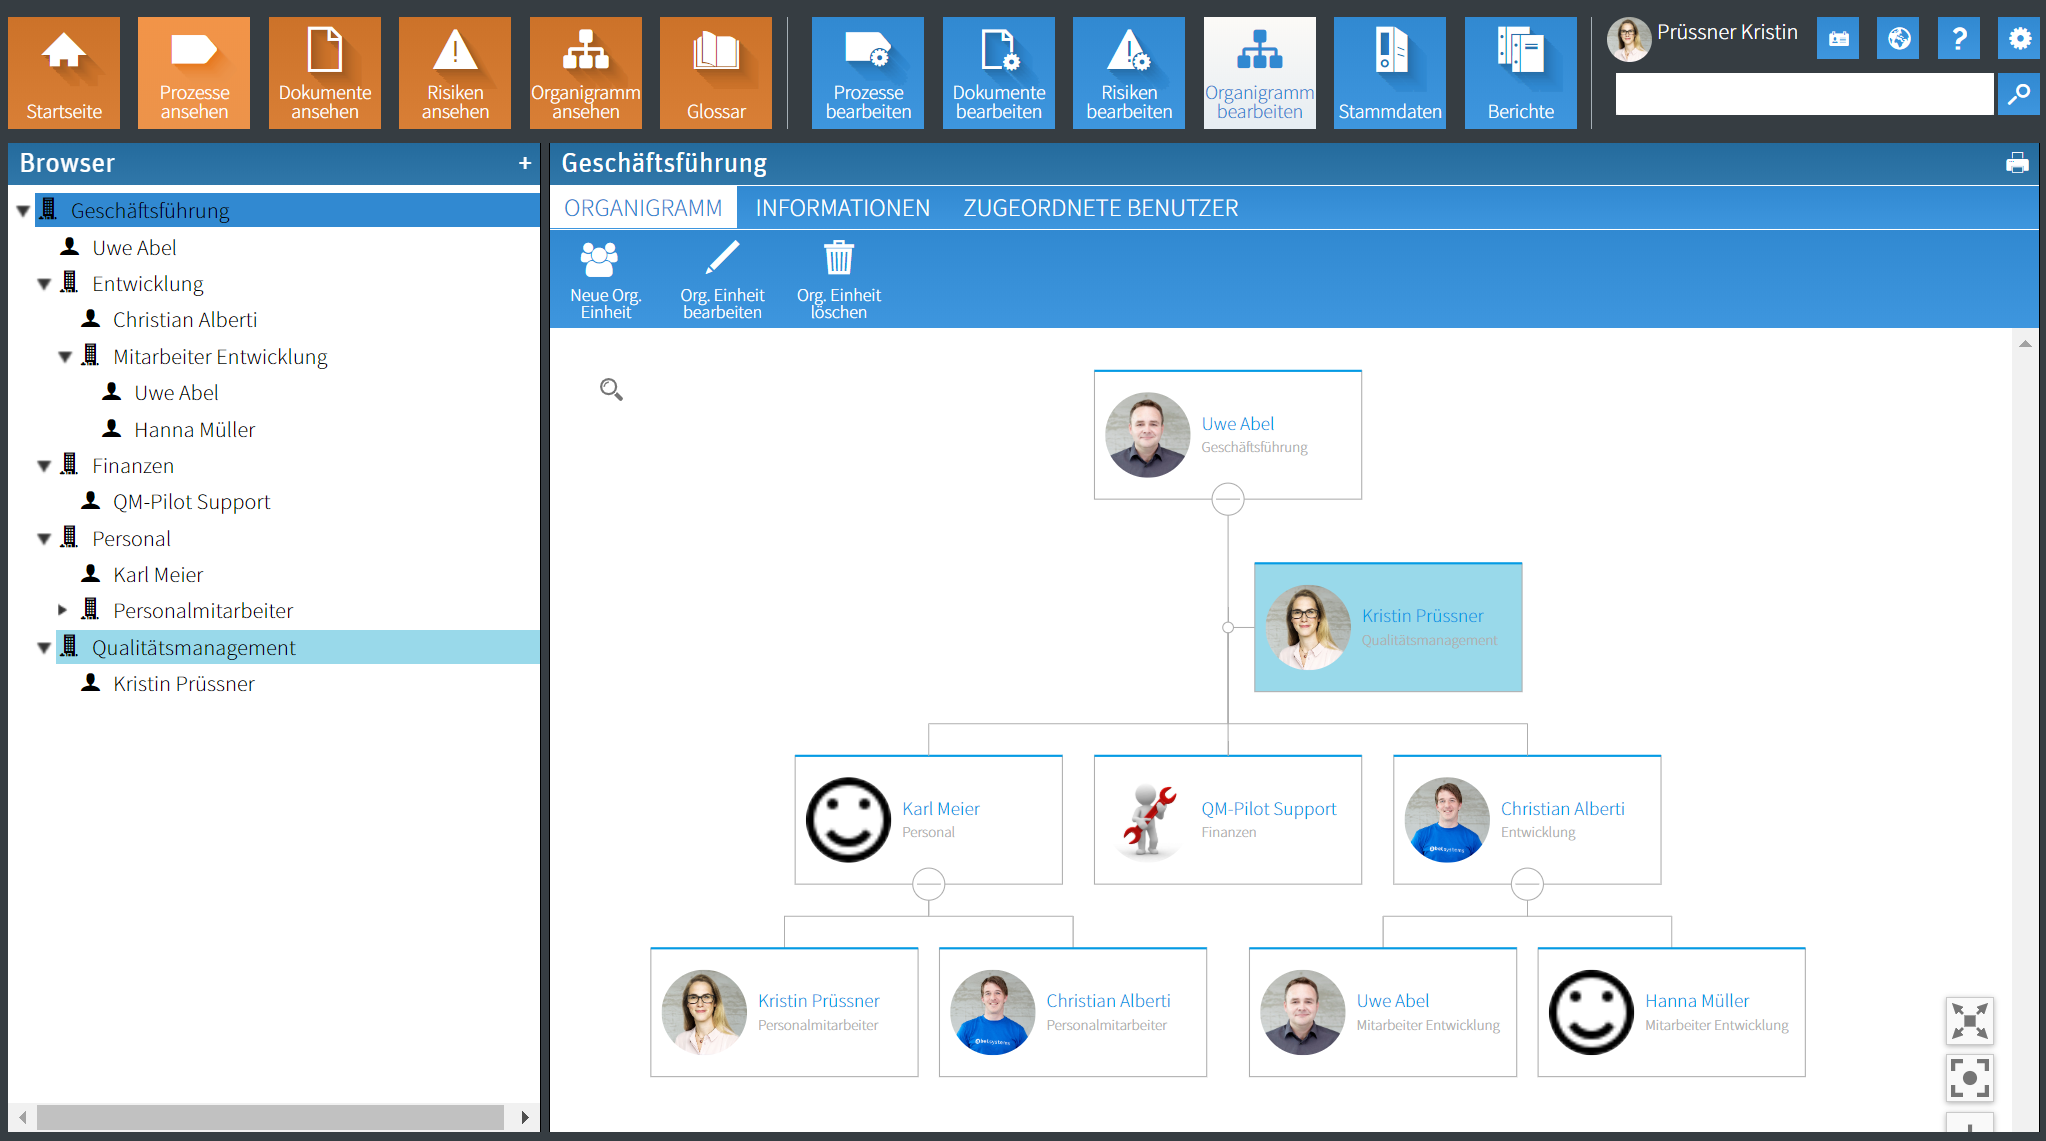Click the plus button in the Browser panel
This screenshot has width=2046, height=1141.
point(525,162)
